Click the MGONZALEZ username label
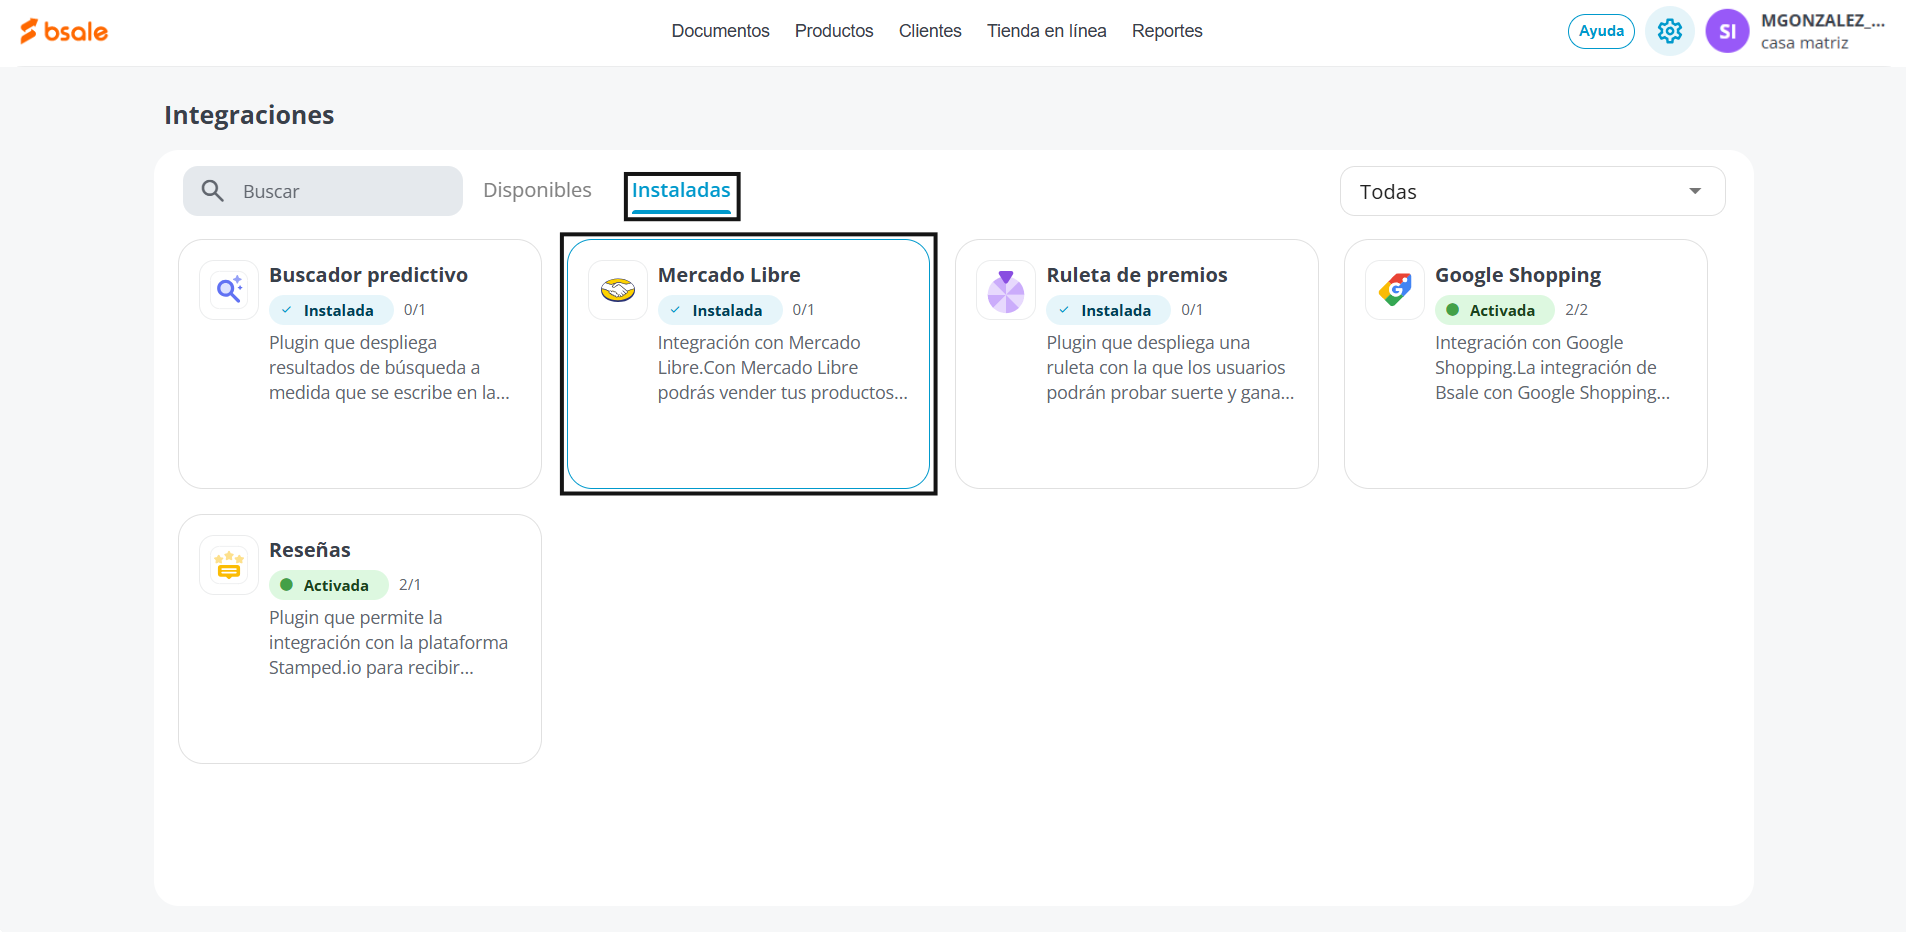The image size is (1906, 932). coord(1822,20)
